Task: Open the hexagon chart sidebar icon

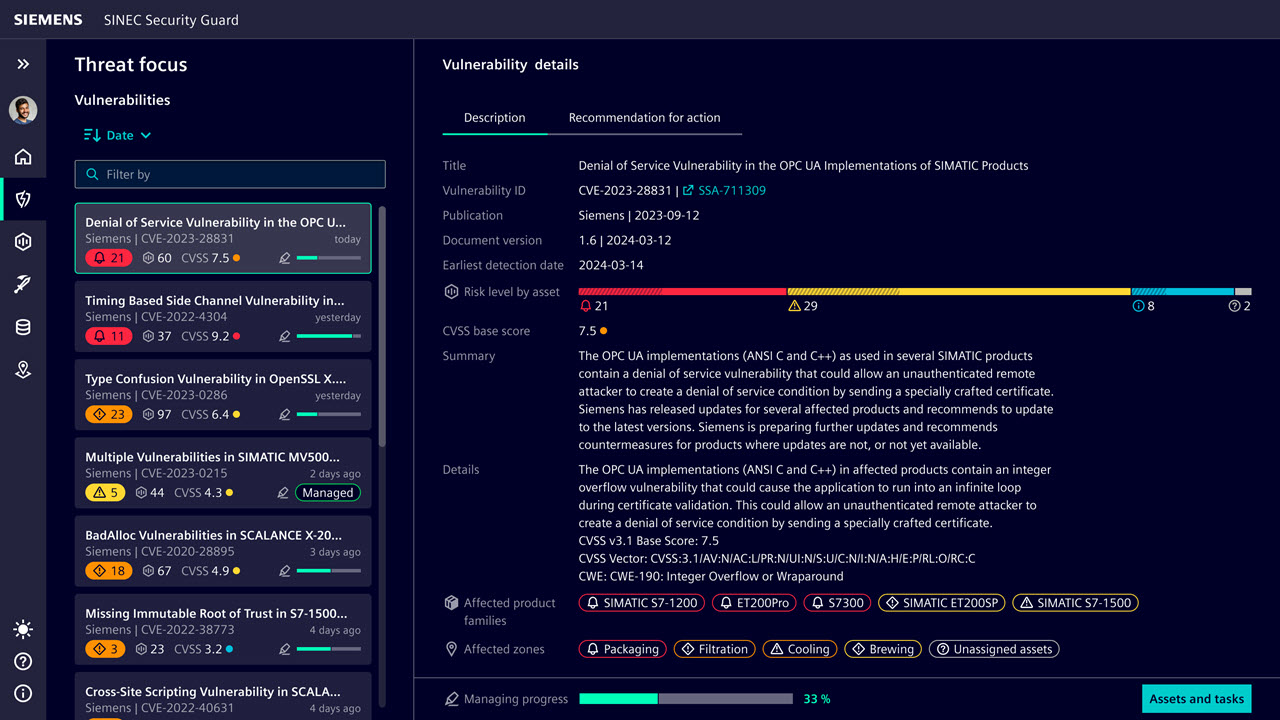Action: point(23,242)
